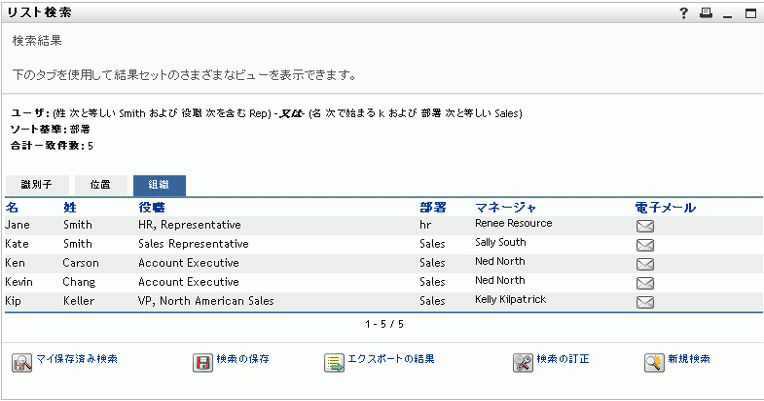Click the email icon in Ken Carson's row
Screen dimensions: 764x401
click(x=645, y=264)
